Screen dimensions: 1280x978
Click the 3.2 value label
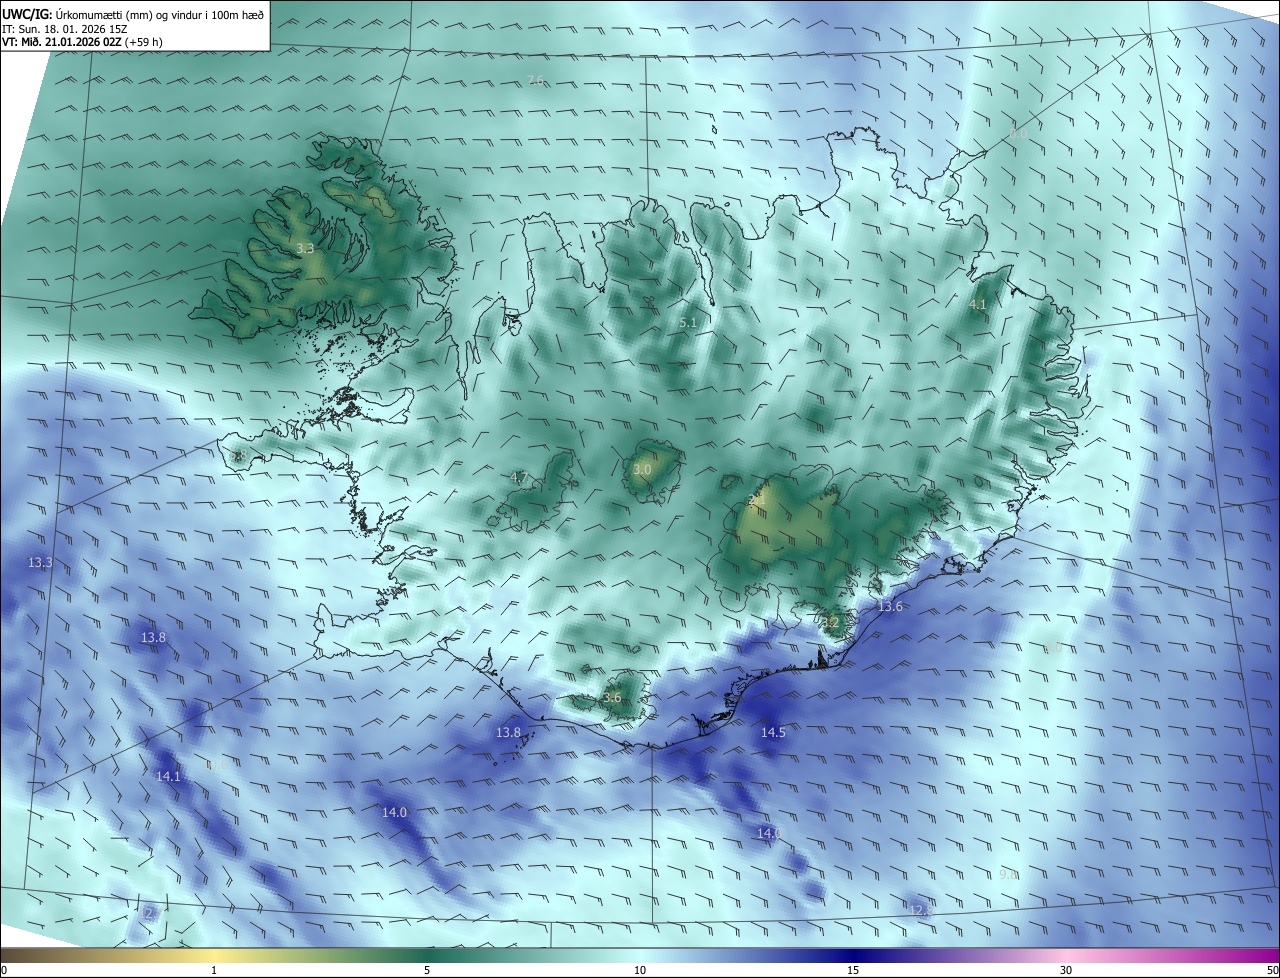(x=831, y=622)
